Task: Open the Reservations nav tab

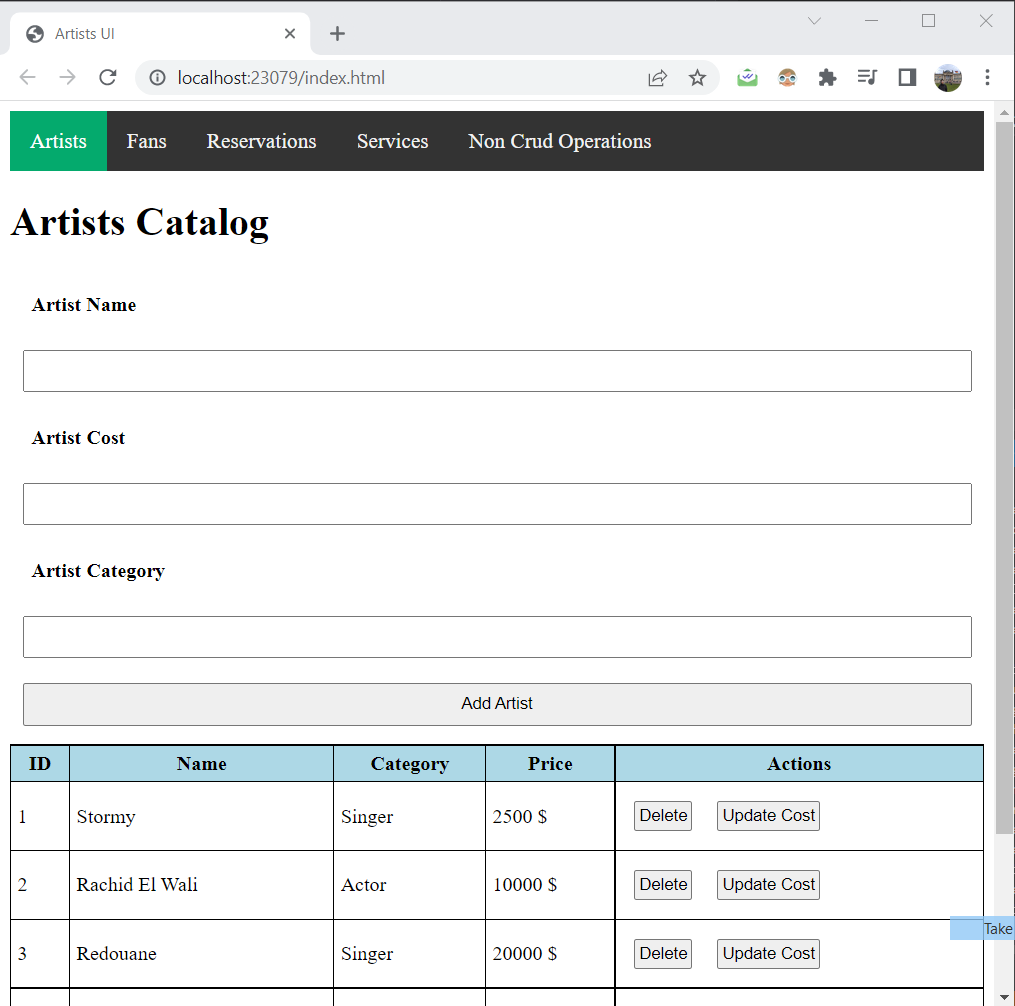Action: tap(261, 141)
